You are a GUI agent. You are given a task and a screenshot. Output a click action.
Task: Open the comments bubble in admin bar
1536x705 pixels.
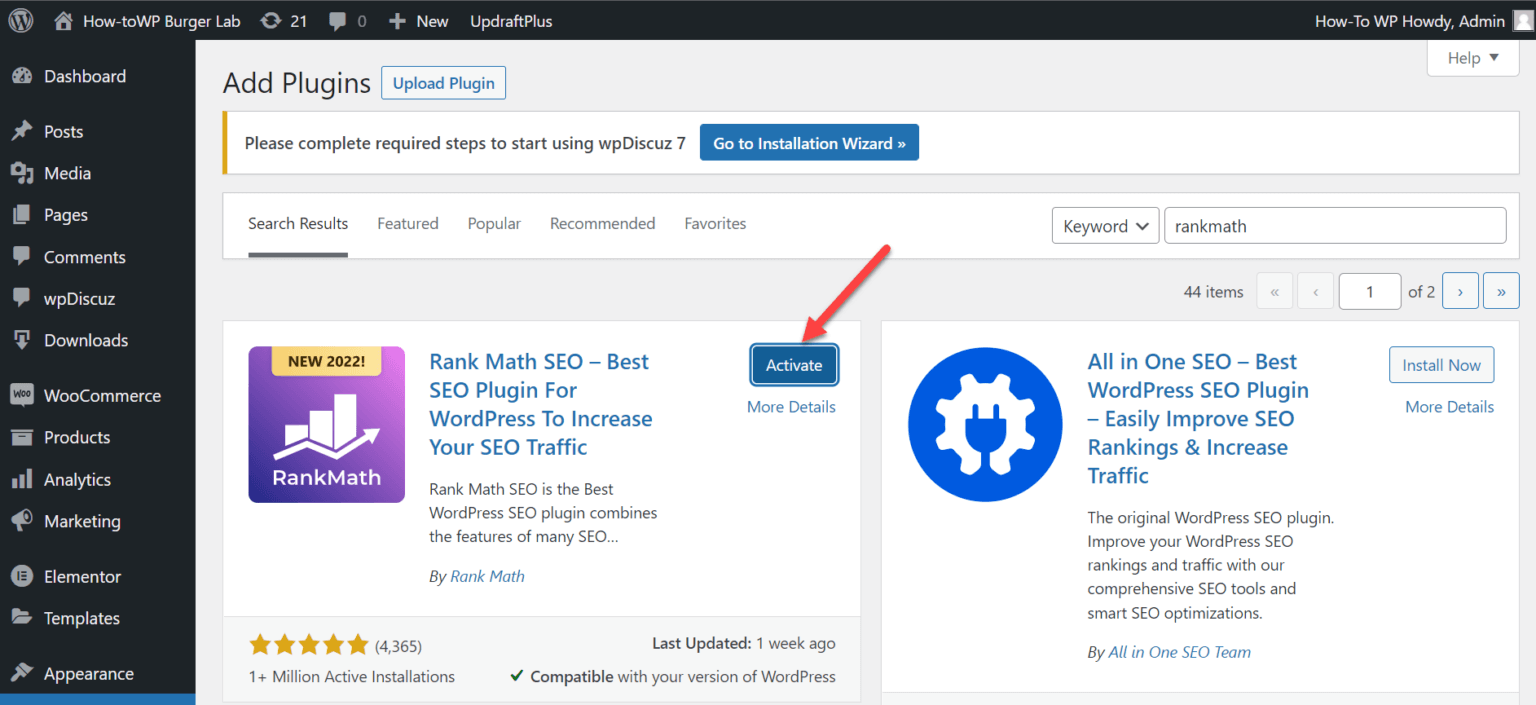pos(338,21)
